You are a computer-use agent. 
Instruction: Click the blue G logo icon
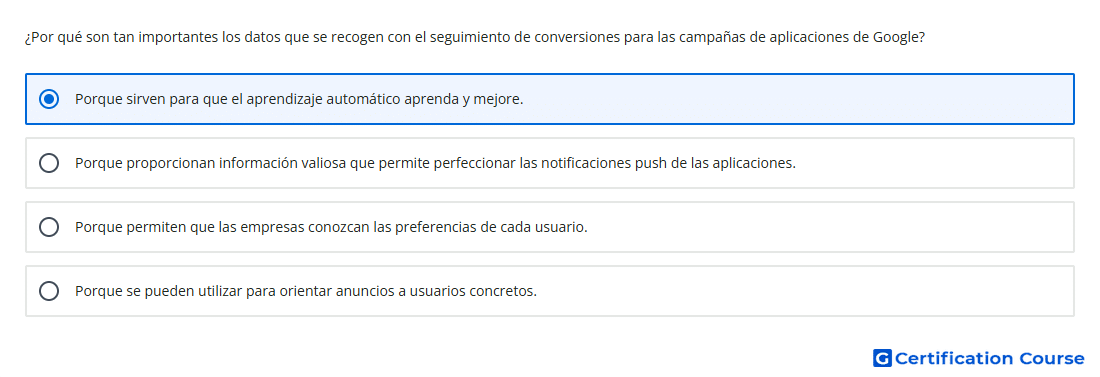click(x=882, y=359)
